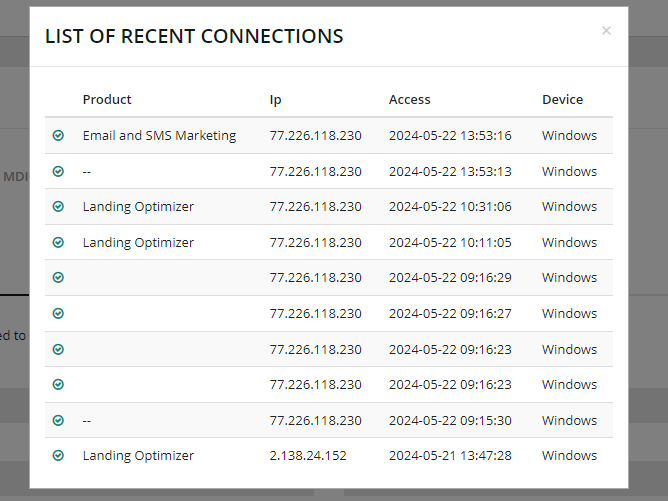Click the check icon for the 2.138.24.152 connection
Screen dimensions: 668x501
(58, 456)
